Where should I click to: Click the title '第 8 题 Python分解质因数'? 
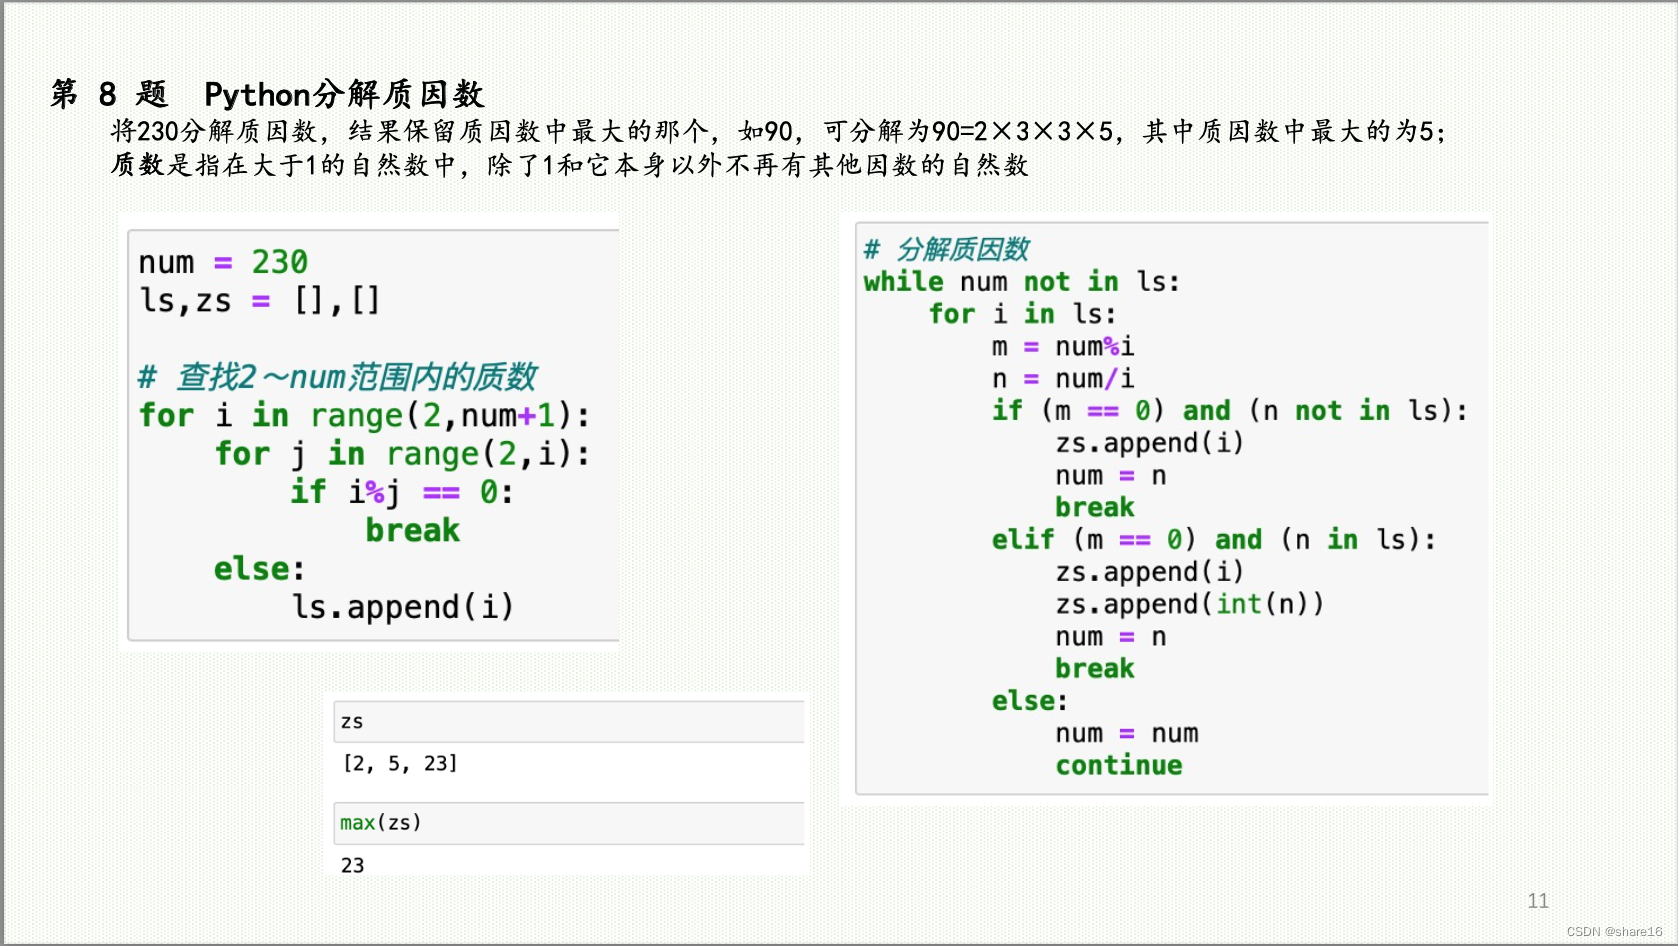268,94
